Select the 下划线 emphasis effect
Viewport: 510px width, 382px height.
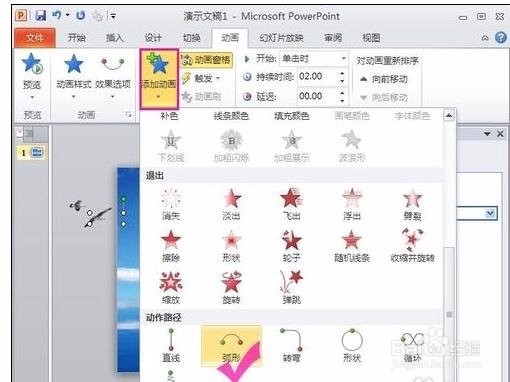pos(171,146)
